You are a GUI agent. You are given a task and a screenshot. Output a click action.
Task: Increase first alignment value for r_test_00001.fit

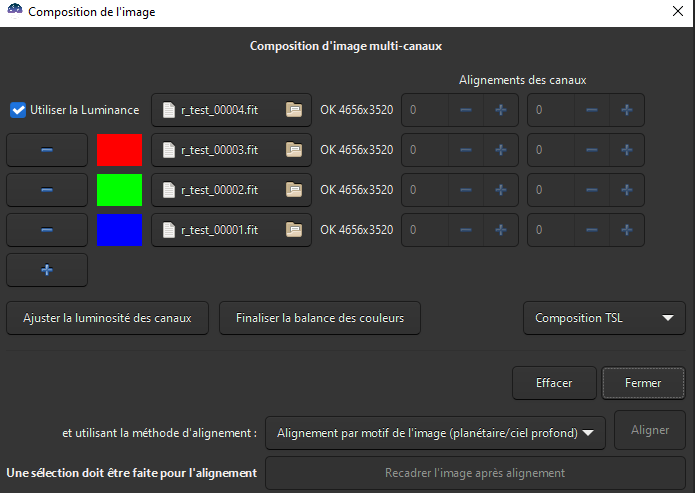(x=501, y=230)
